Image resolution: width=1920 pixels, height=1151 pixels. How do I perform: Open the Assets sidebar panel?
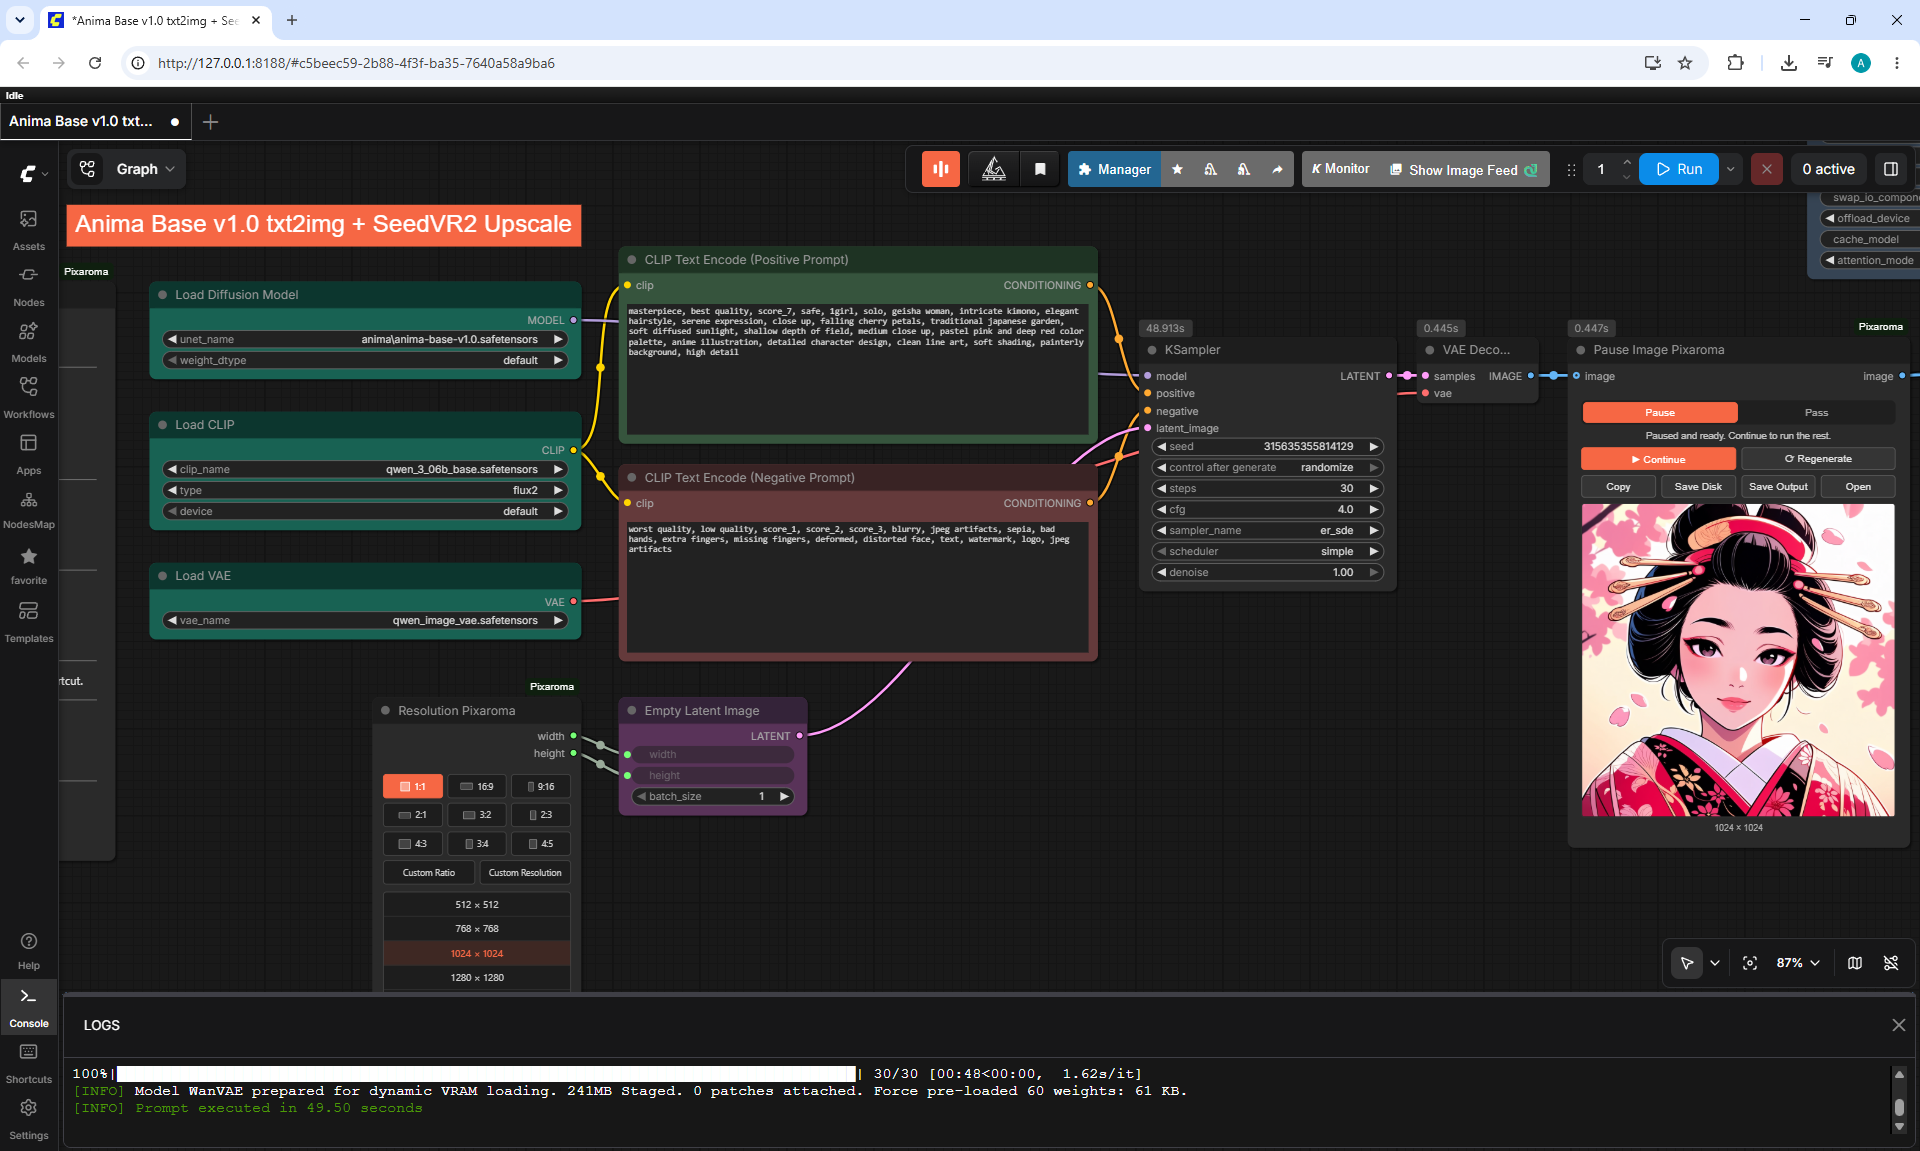tap(28, 229)
